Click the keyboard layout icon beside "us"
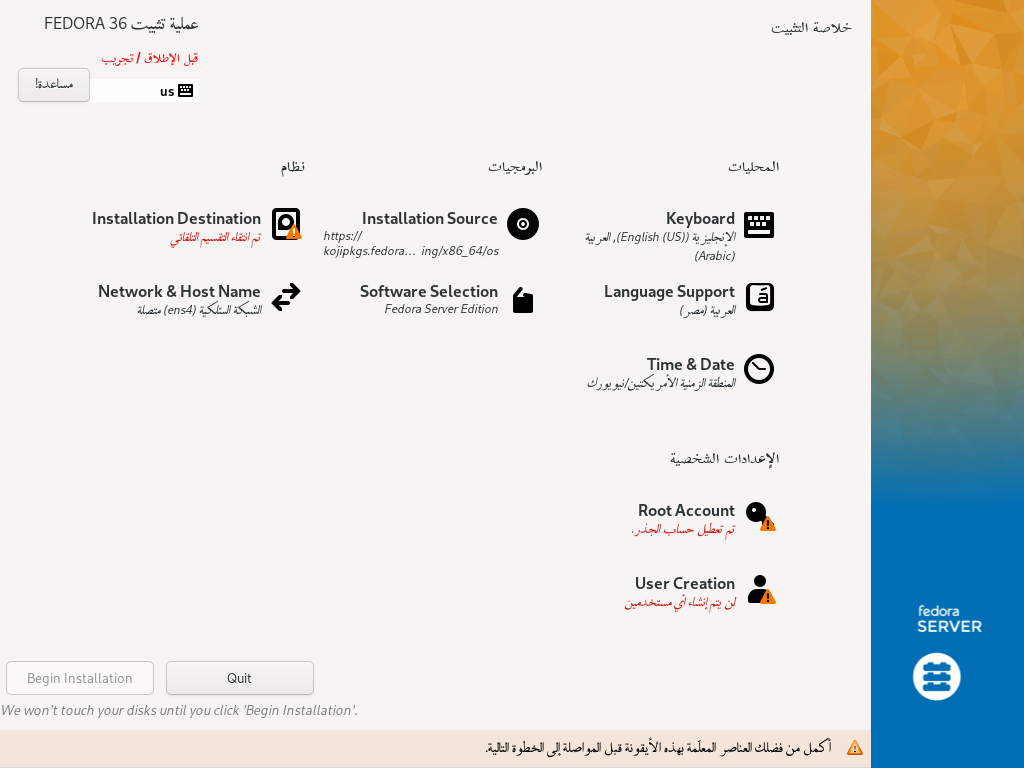 [185, 91]
